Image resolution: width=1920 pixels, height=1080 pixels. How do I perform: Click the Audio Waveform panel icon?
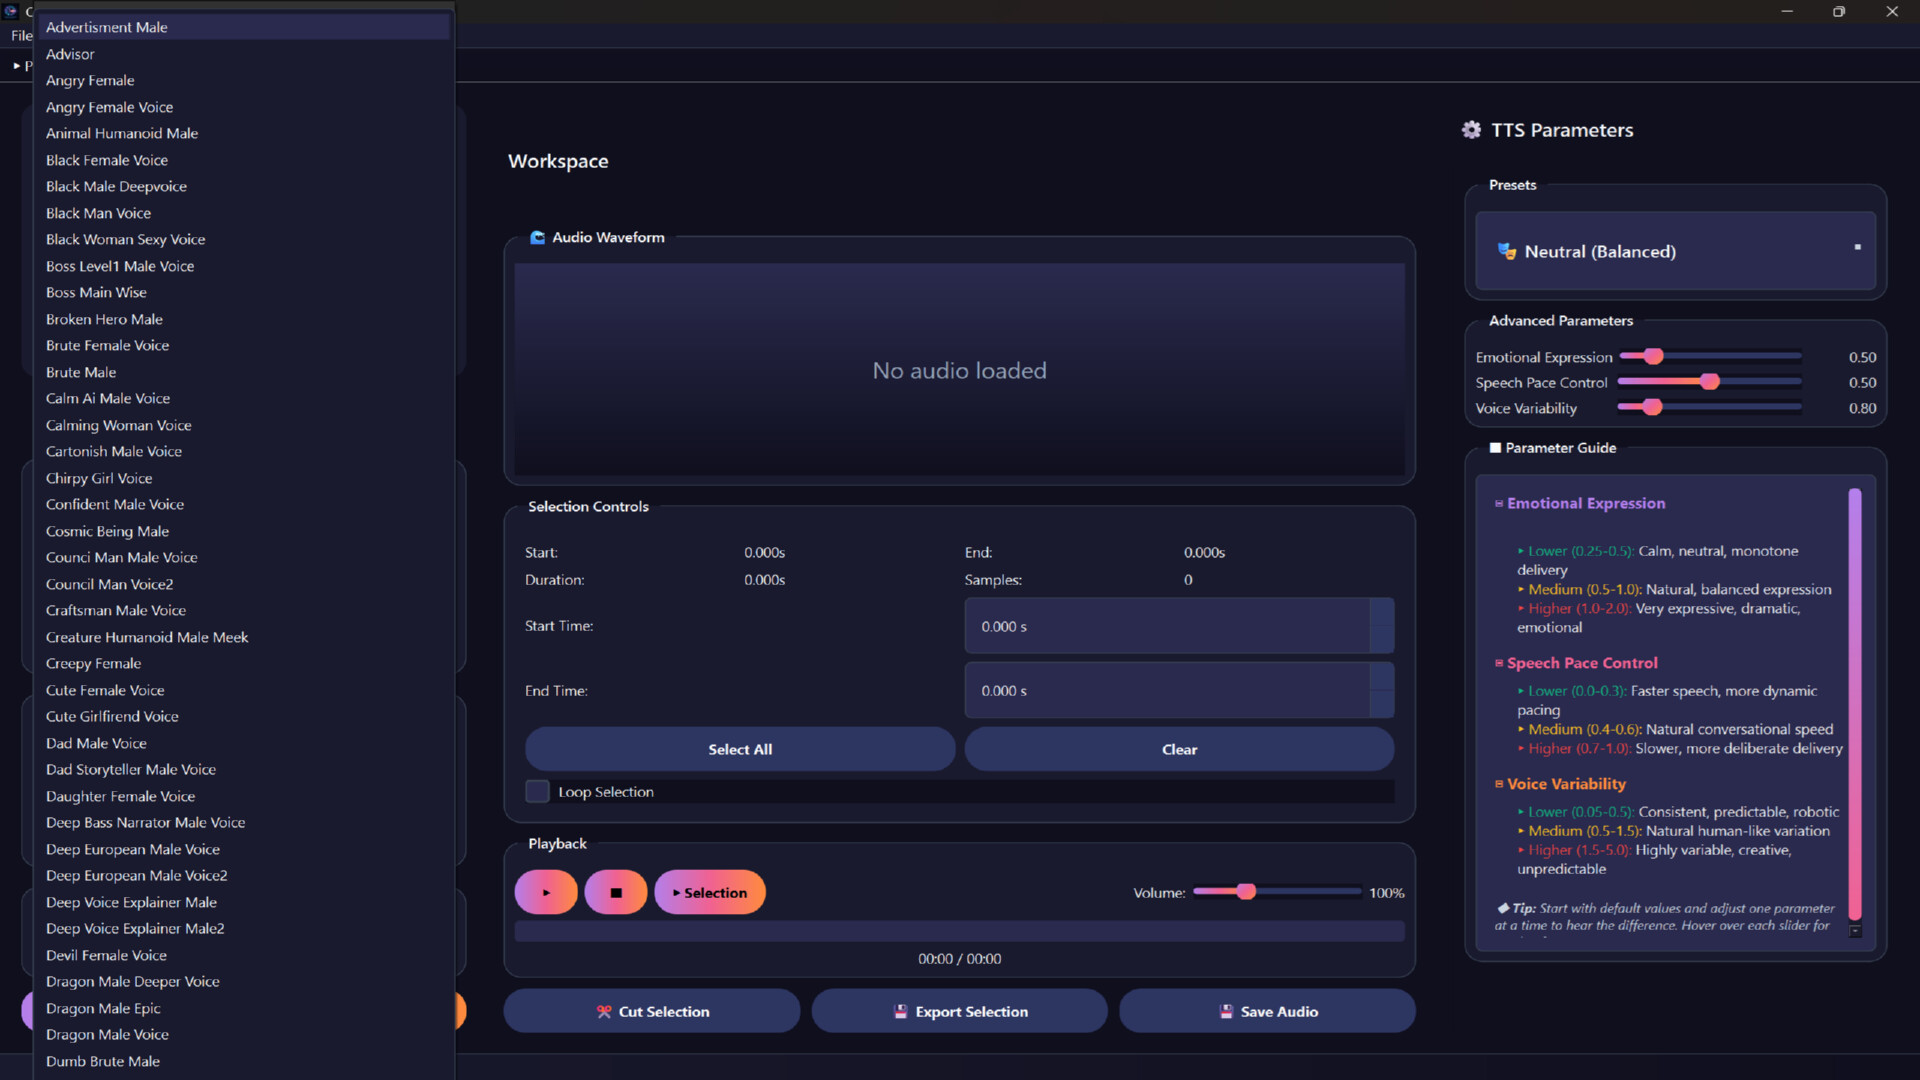point(538,237)
